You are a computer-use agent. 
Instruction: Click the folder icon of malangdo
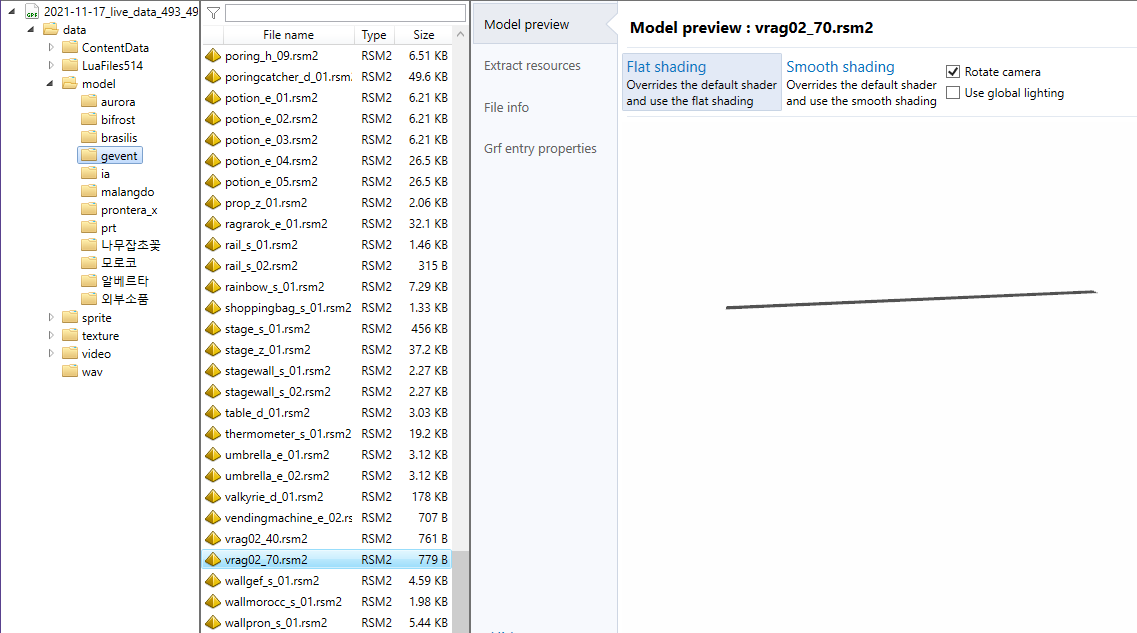point(88,191)
